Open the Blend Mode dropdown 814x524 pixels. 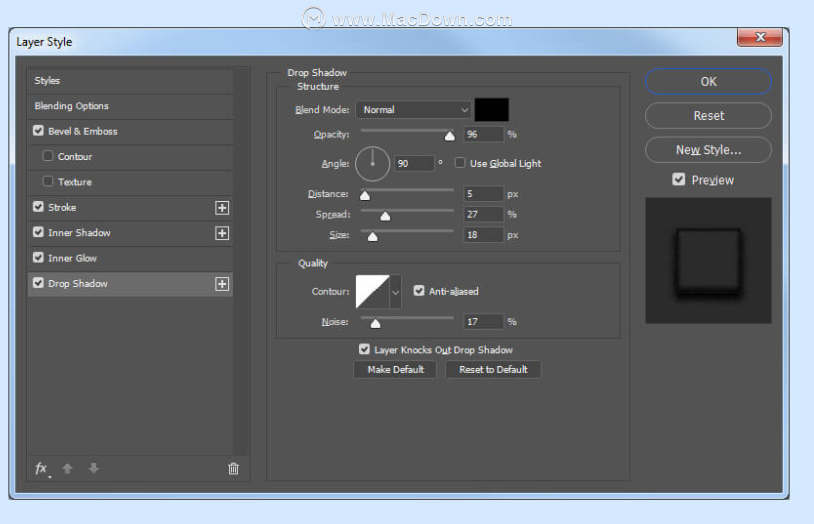click(413, 110)
